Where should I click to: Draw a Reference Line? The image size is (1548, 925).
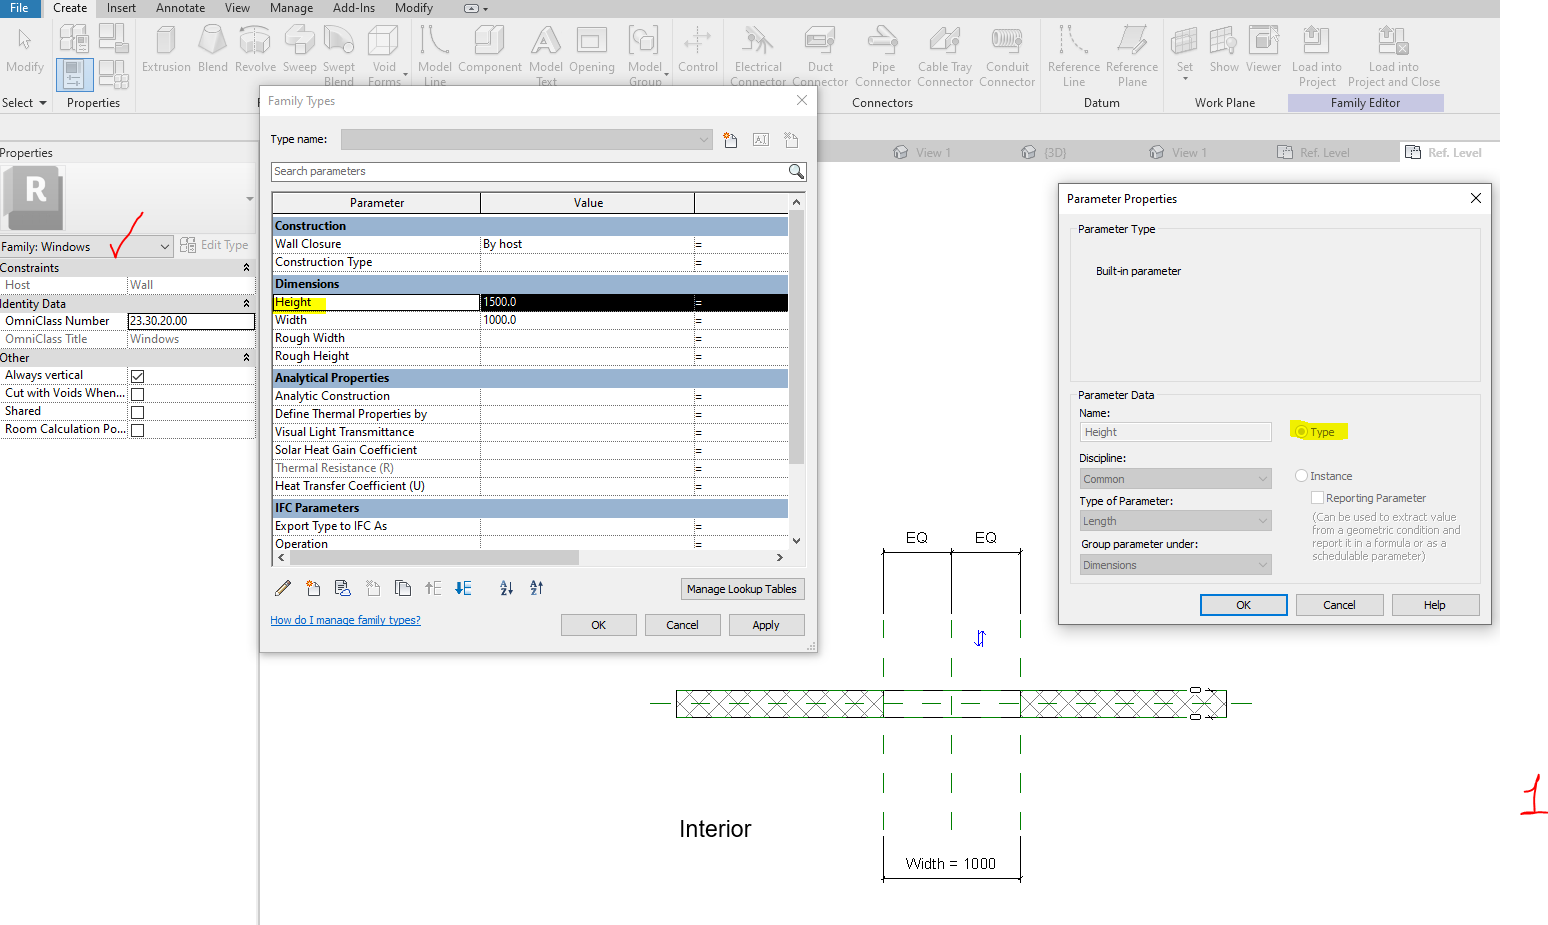coord(1074,54)
